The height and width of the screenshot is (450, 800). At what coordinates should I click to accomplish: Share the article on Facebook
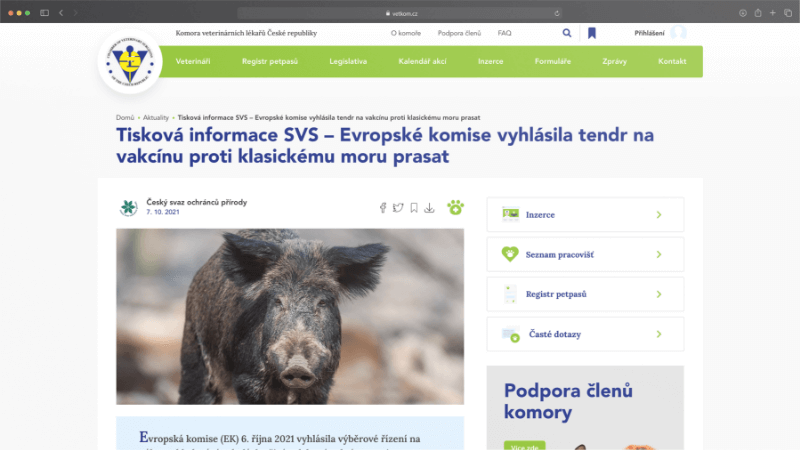(x=383, y=208)
